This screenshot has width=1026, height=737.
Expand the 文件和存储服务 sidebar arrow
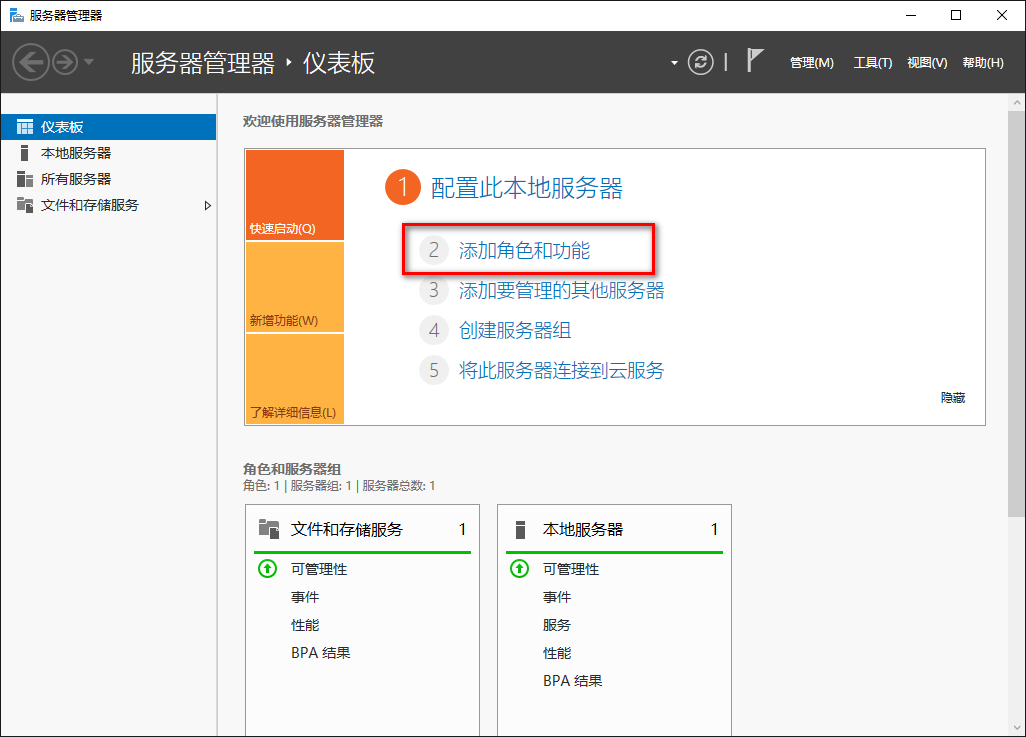pos(207,206)
